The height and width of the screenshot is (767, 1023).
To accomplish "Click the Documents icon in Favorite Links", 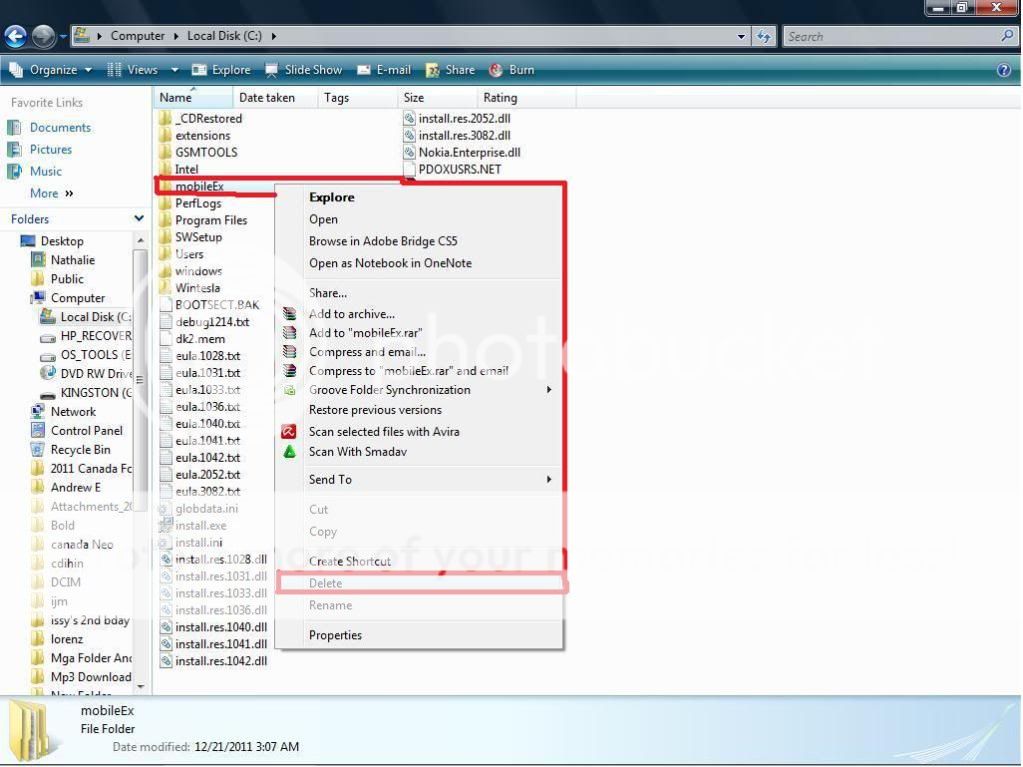I will pos(14,128).
